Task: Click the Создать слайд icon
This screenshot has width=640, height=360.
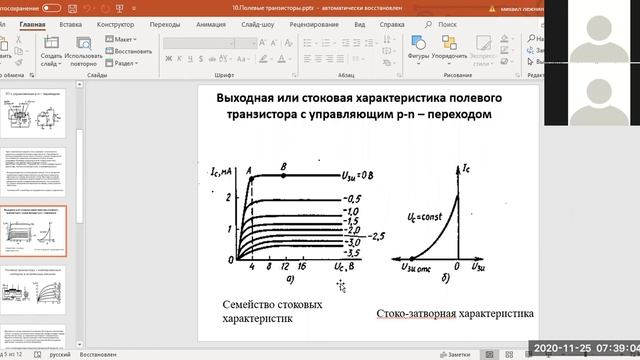Action: tap(51, 42)
